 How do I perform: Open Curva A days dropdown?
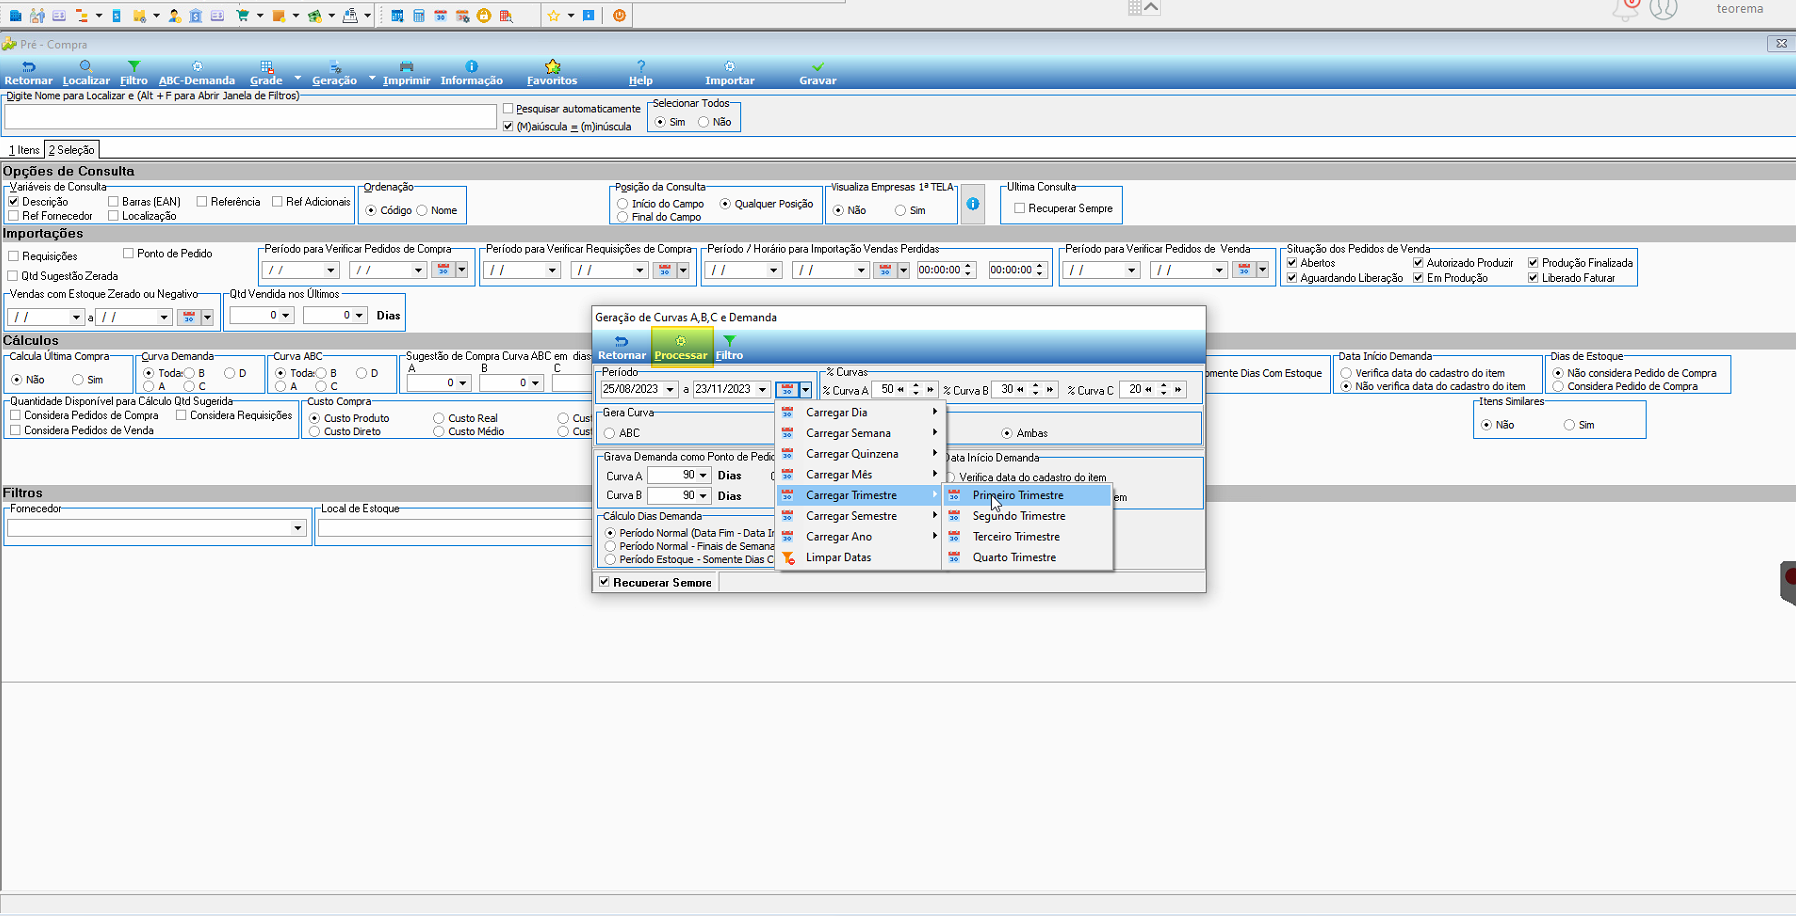703,475
